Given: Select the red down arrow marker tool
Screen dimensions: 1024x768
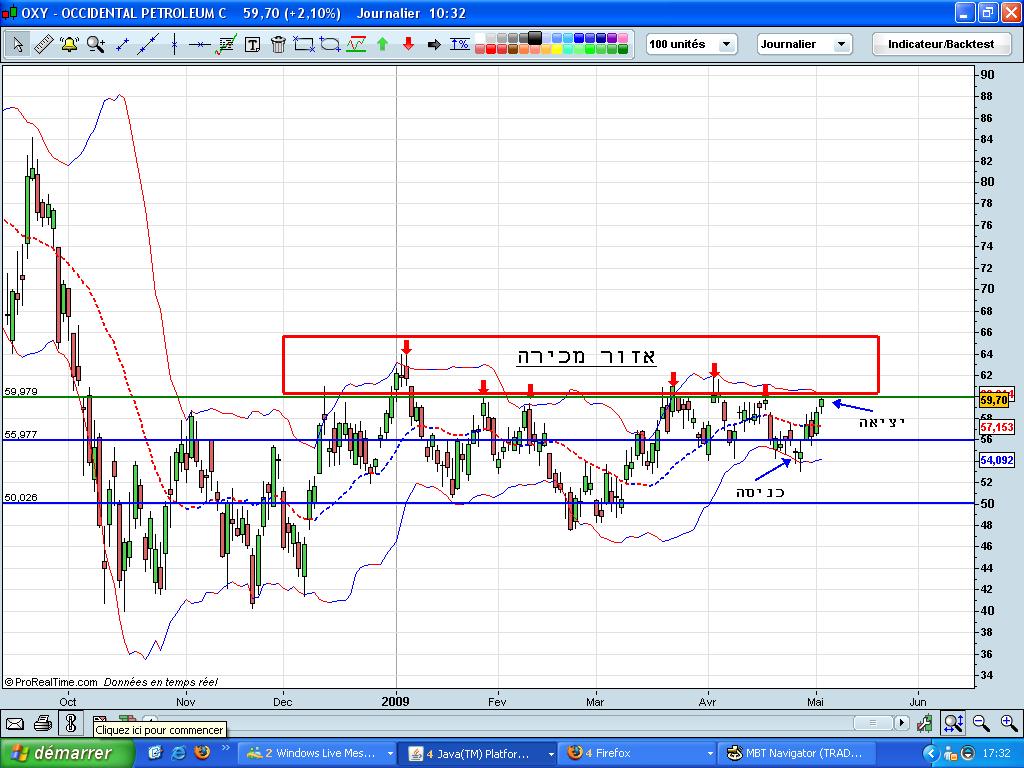Looking at the screenshot, I should point(409,44).
